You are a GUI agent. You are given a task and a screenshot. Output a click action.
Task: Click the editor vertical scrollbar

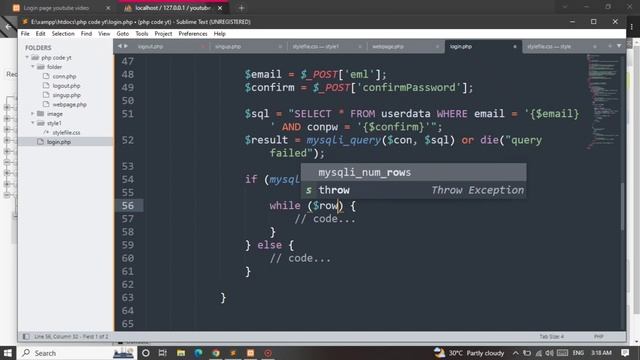click(622, 206)
